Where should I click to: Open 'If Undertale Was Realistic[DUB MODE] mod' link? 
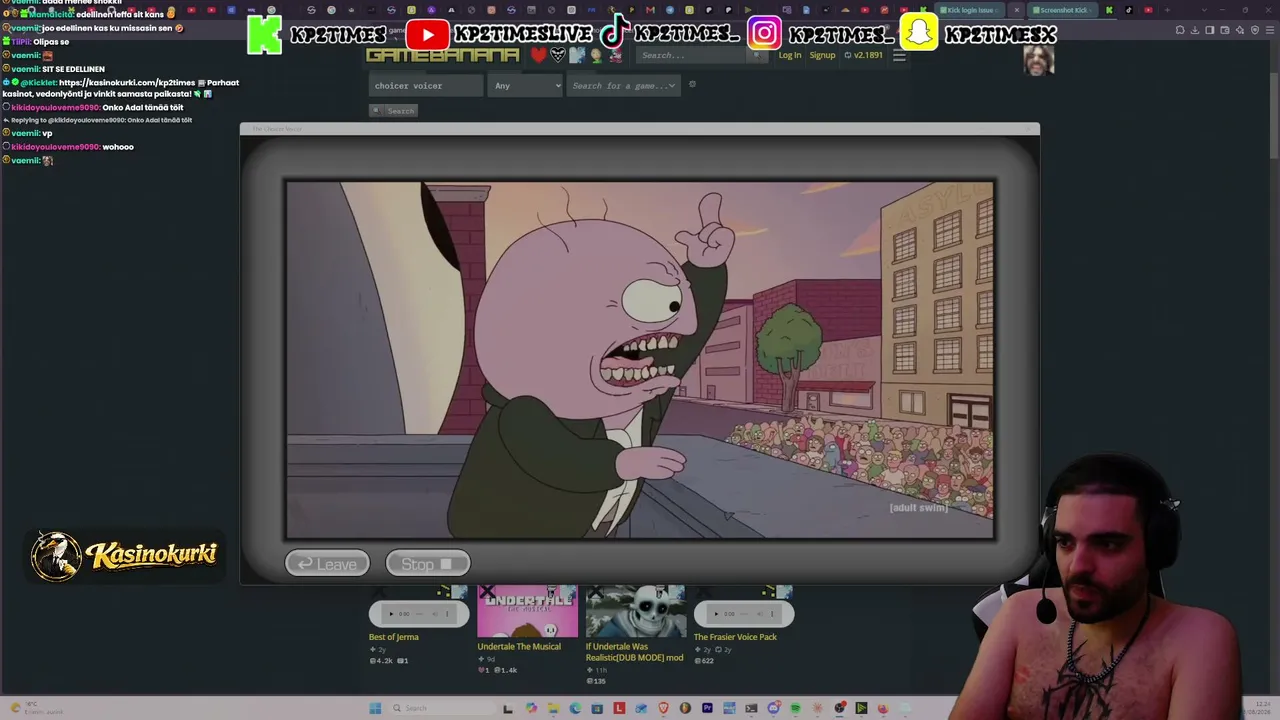[635, 652]
